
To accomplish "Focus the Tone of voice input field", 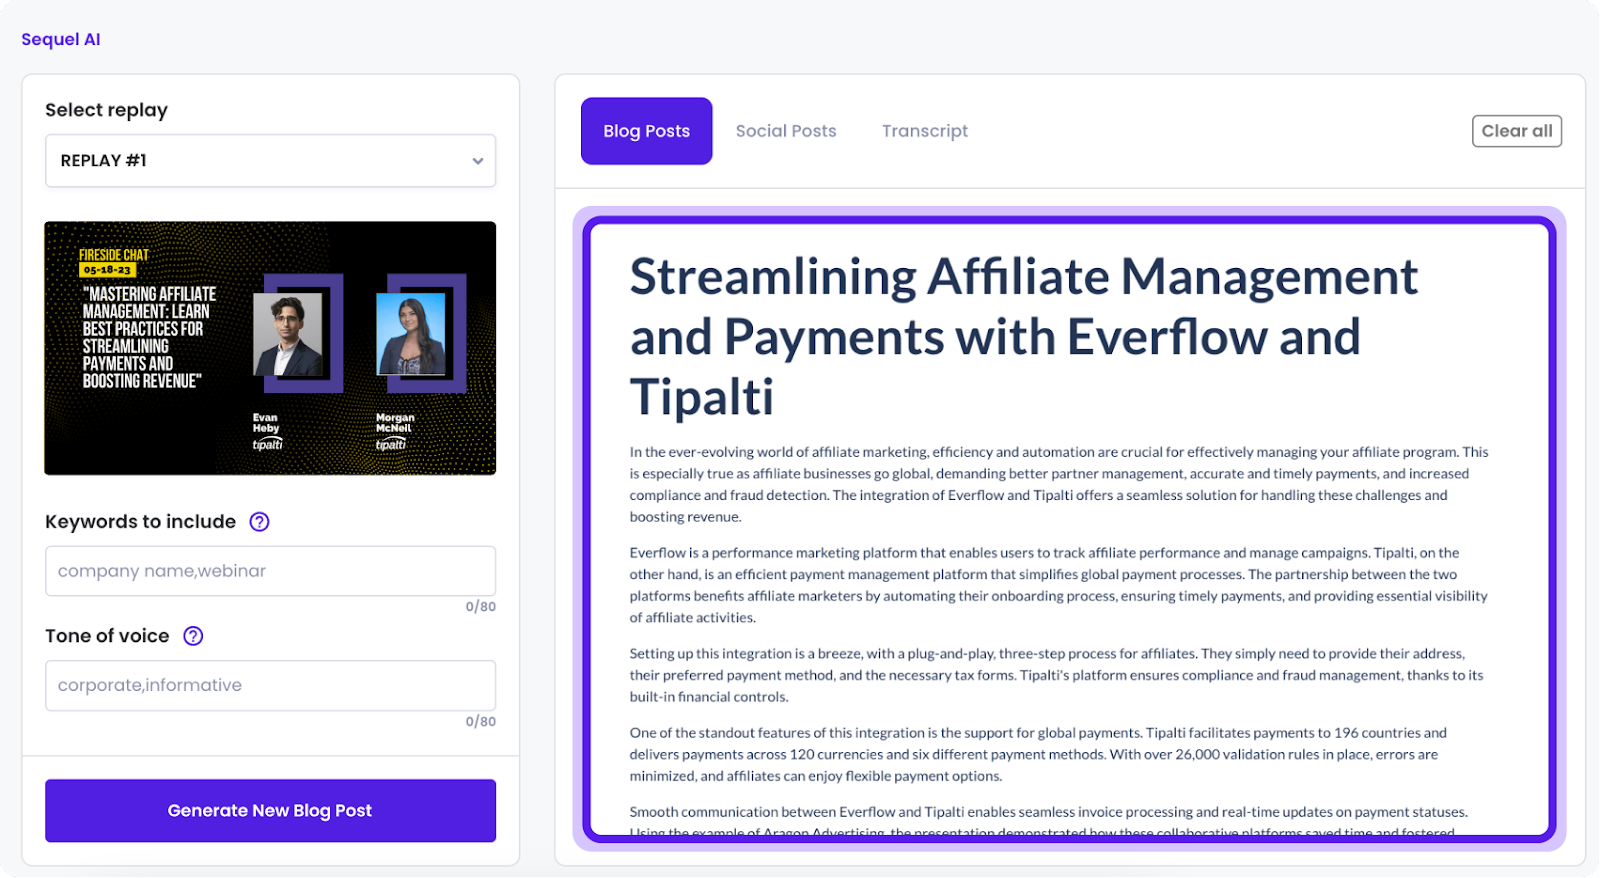I will point(270,685).
